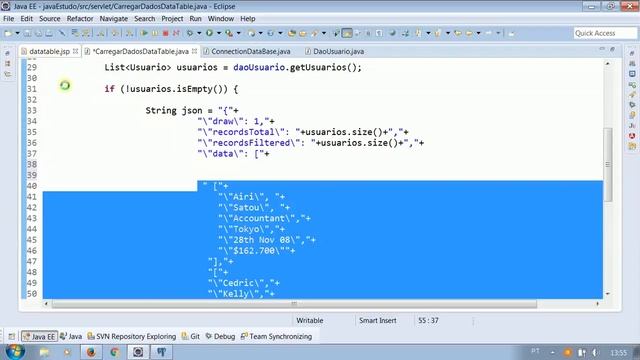This screenshot has height=360, width=640.
Task: Open the Help menu
Action: click(x=247, y=19)
